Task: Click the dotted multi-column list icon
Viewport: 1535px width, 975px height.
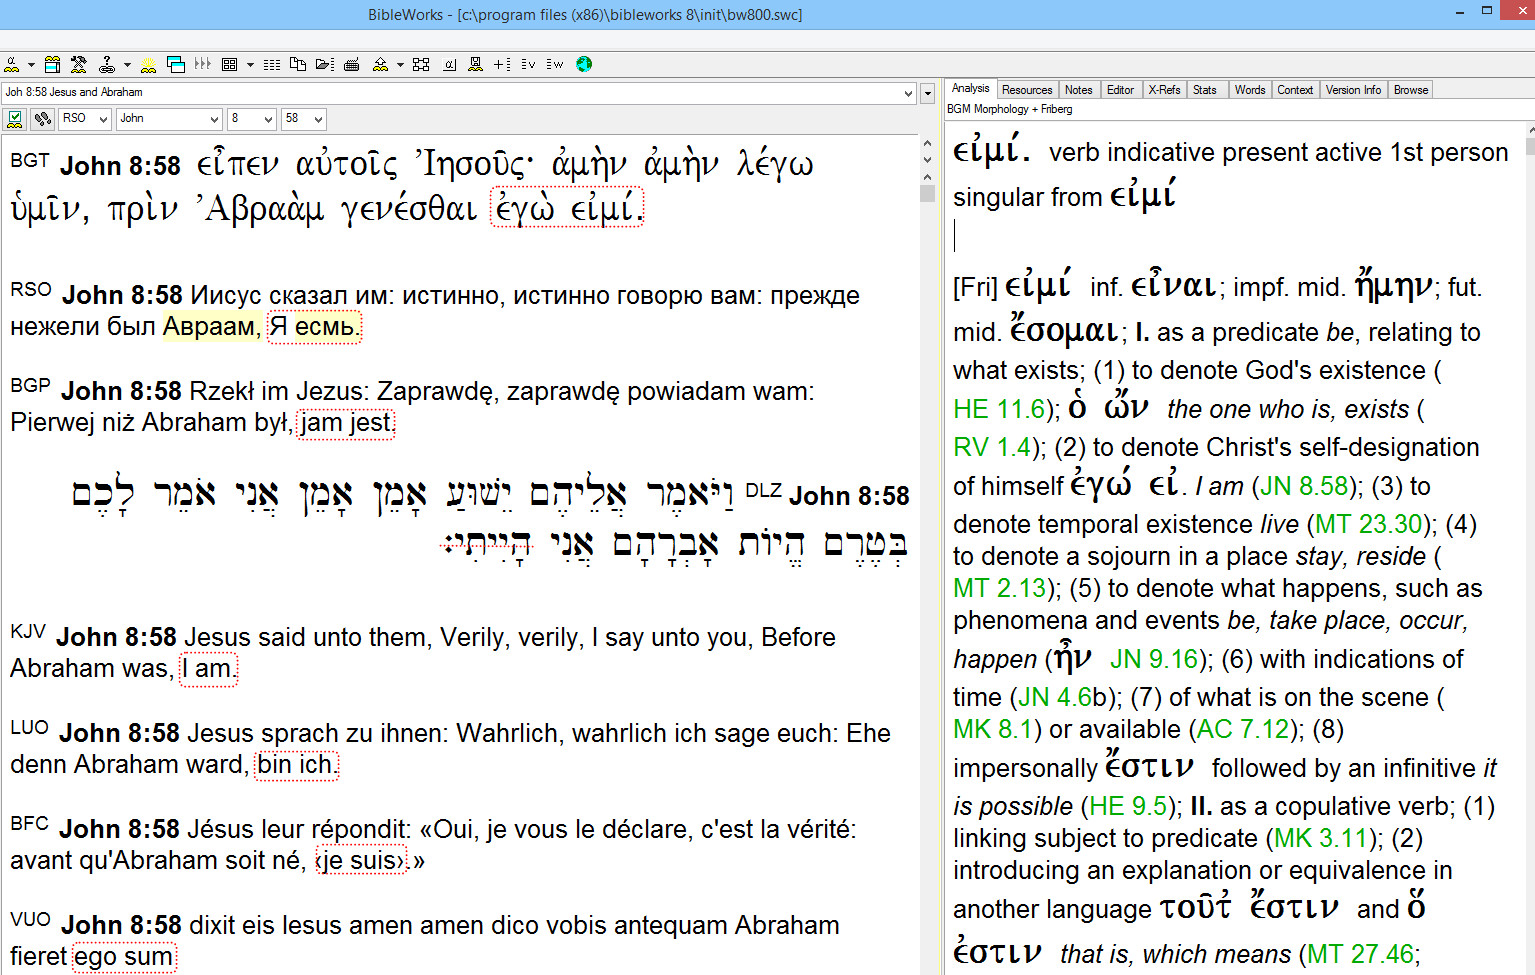Action: click(x=272, y=65)
